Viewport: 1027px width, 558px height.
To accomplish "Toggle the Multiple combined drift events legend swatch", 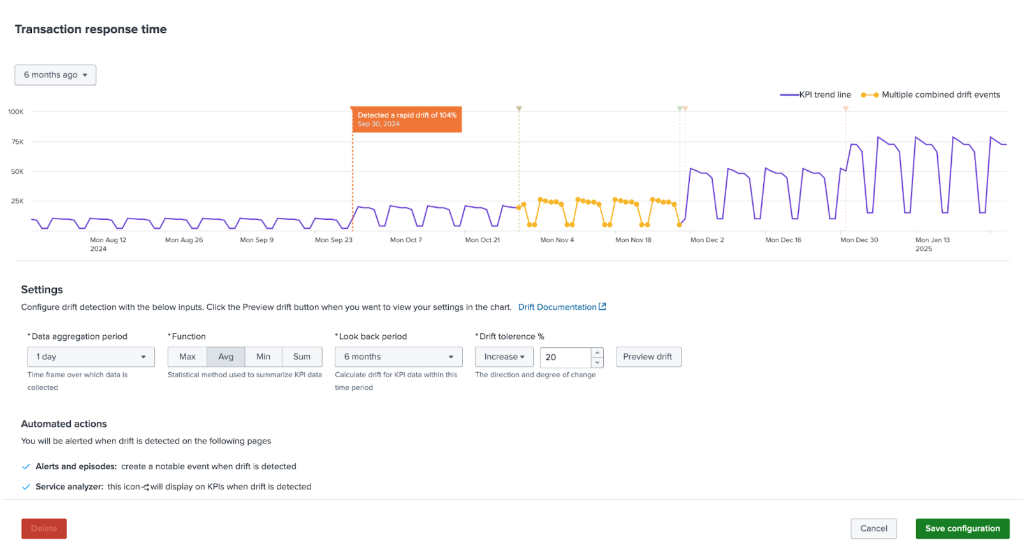I will pyautogui.click(x=870, y=95).
